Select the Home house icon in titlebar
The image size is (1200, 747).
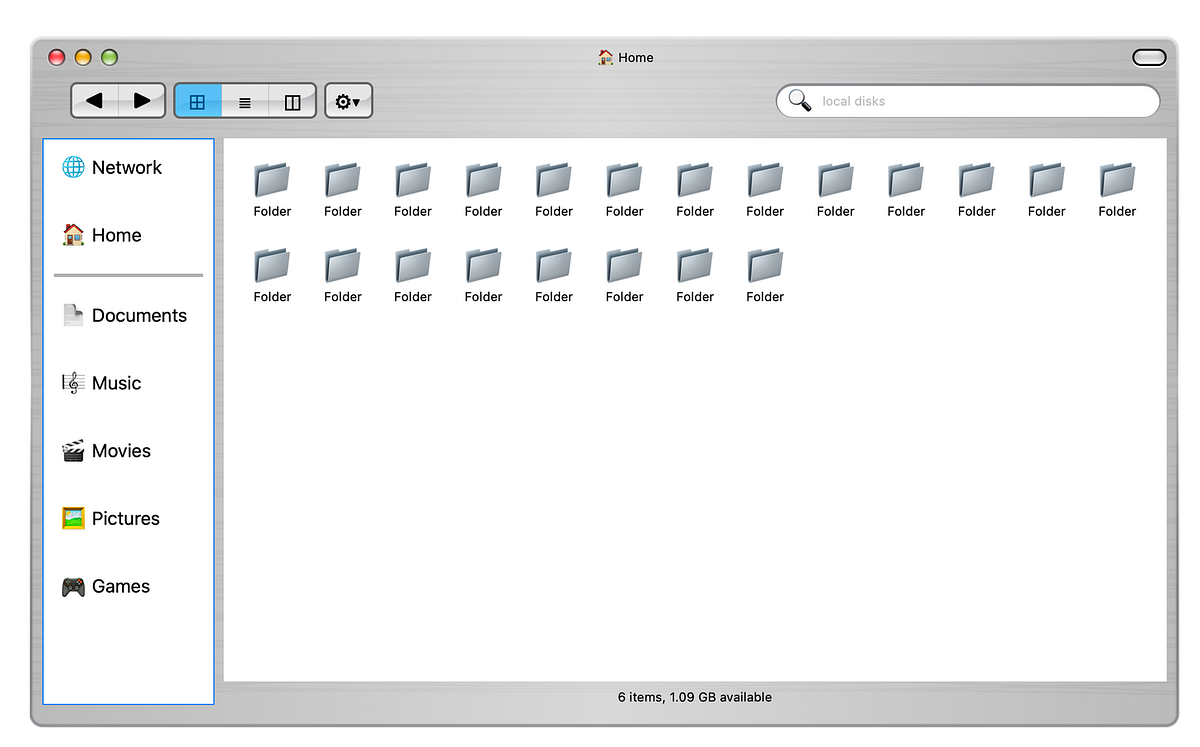[x=604, y=57]
